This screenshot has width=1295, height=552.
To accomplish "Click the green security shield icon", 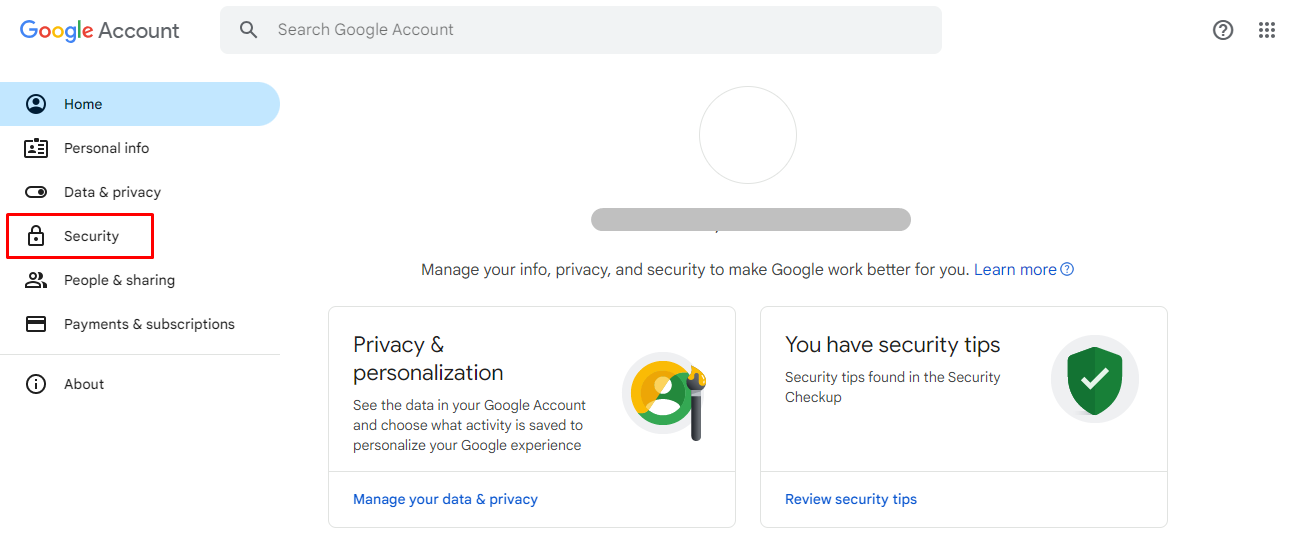I will [1095, 379].
